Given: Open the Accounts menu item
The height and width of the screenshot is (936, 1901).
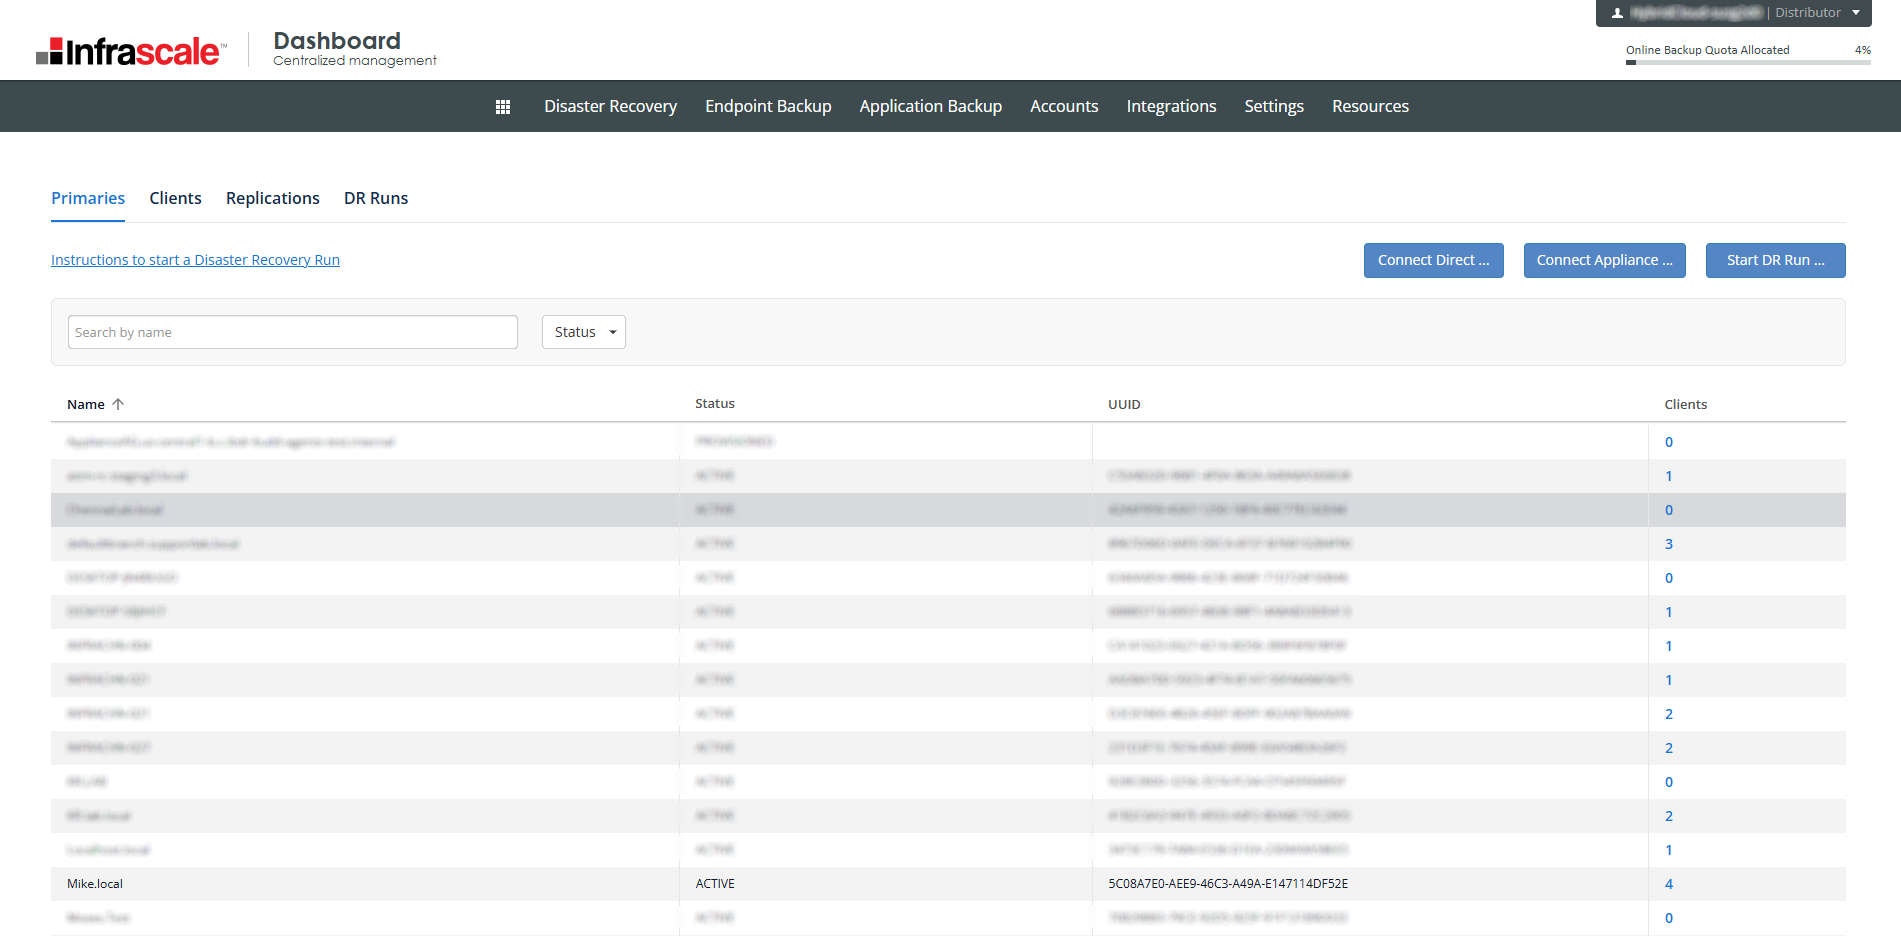Looking at the screenshot, I should [x=1064, y=107].
